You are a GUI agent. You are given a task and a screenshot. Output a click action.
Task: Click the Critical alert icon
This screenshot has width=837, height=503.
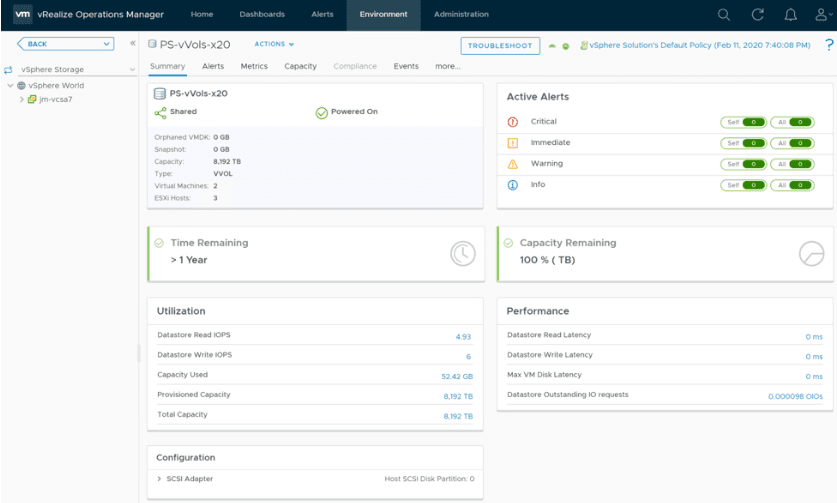pos(512,122)
